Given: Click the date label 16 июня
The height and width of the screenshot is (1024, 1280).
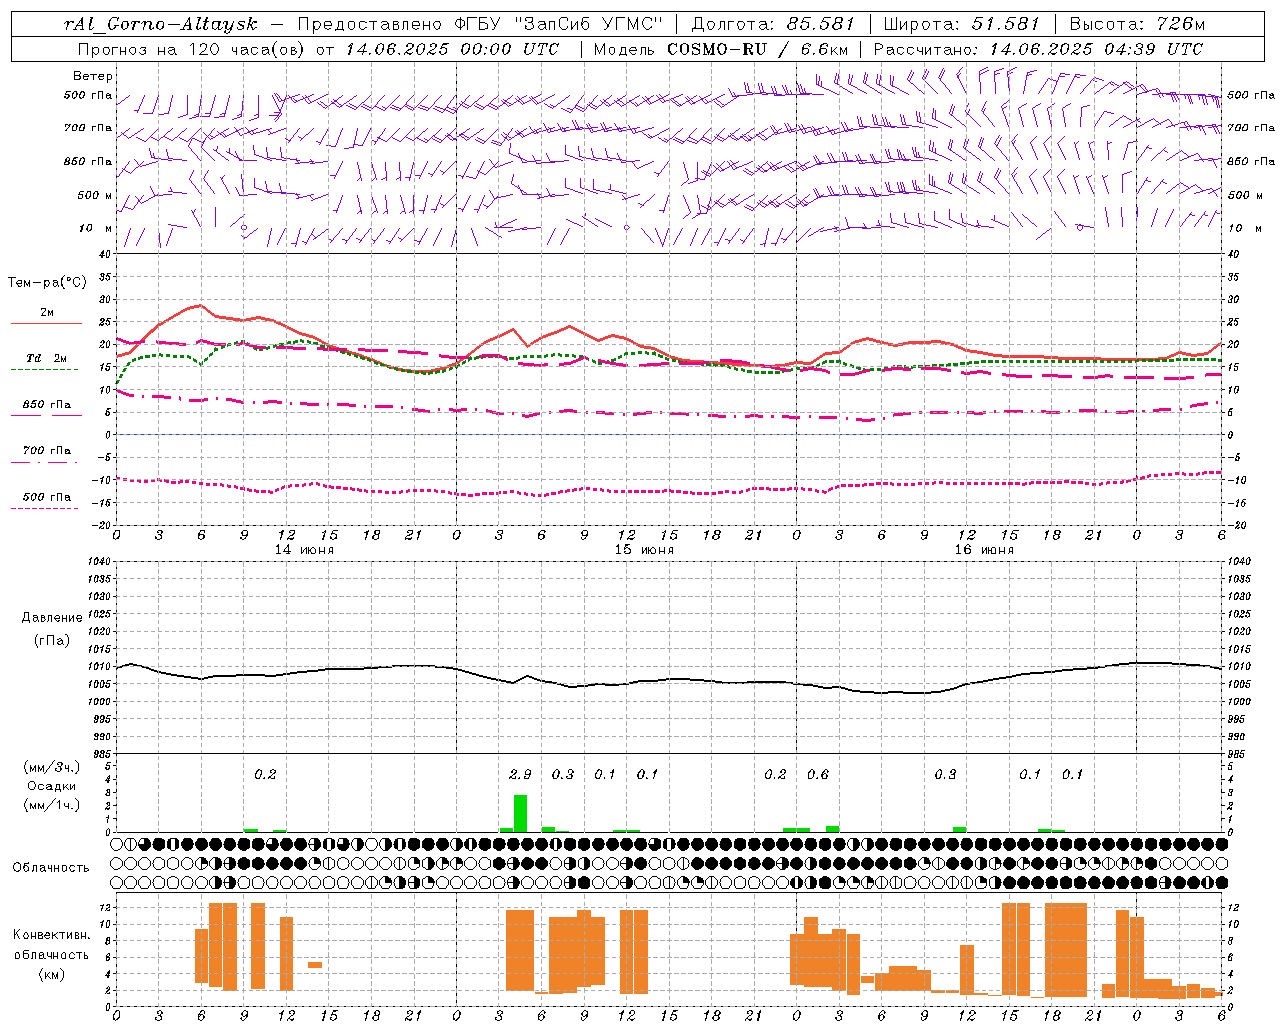Looking at the screenshot, I should click(x=984, y=550).
